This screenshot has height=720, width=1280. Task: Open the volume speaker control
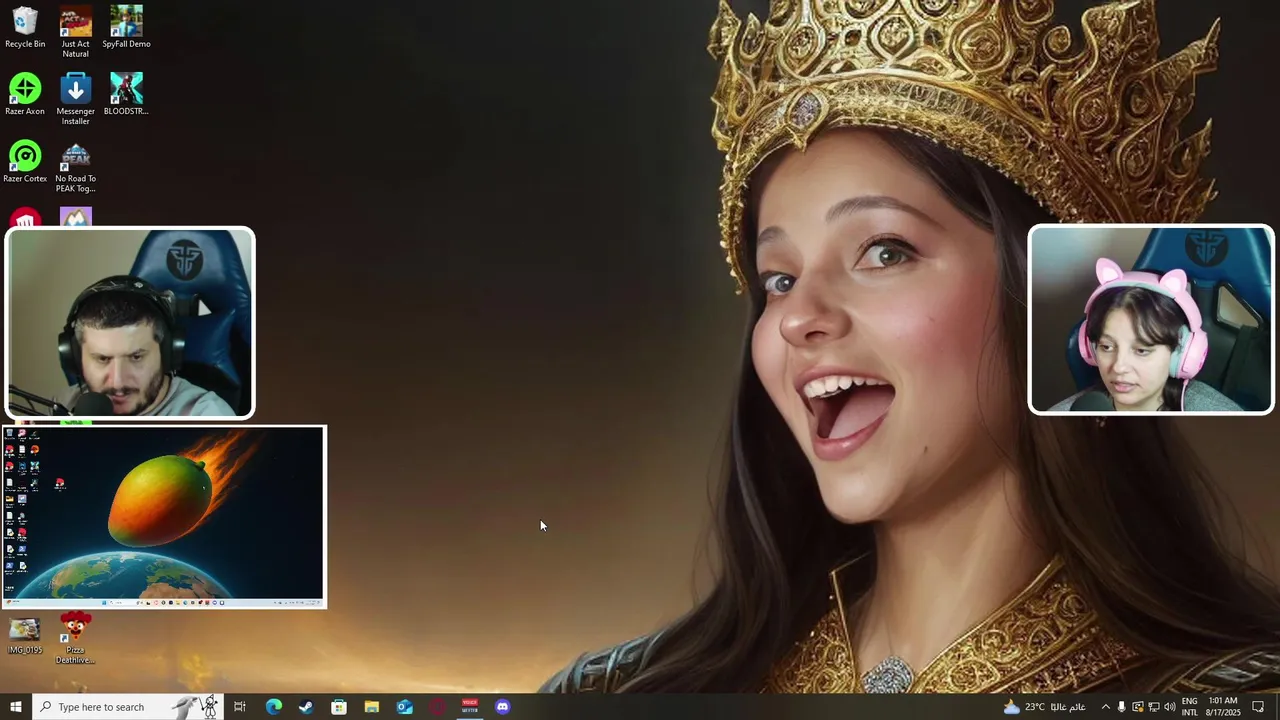1169,707
